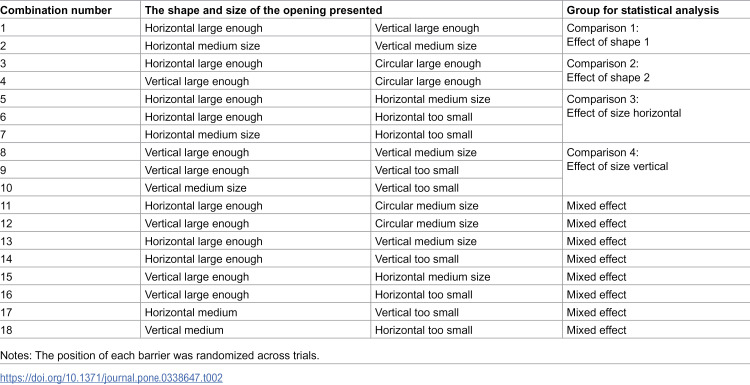The height and width of the screenshot is (385, 750).
Task: Select the Group for statistical analysis header
Action: click(x=643, y=11)
